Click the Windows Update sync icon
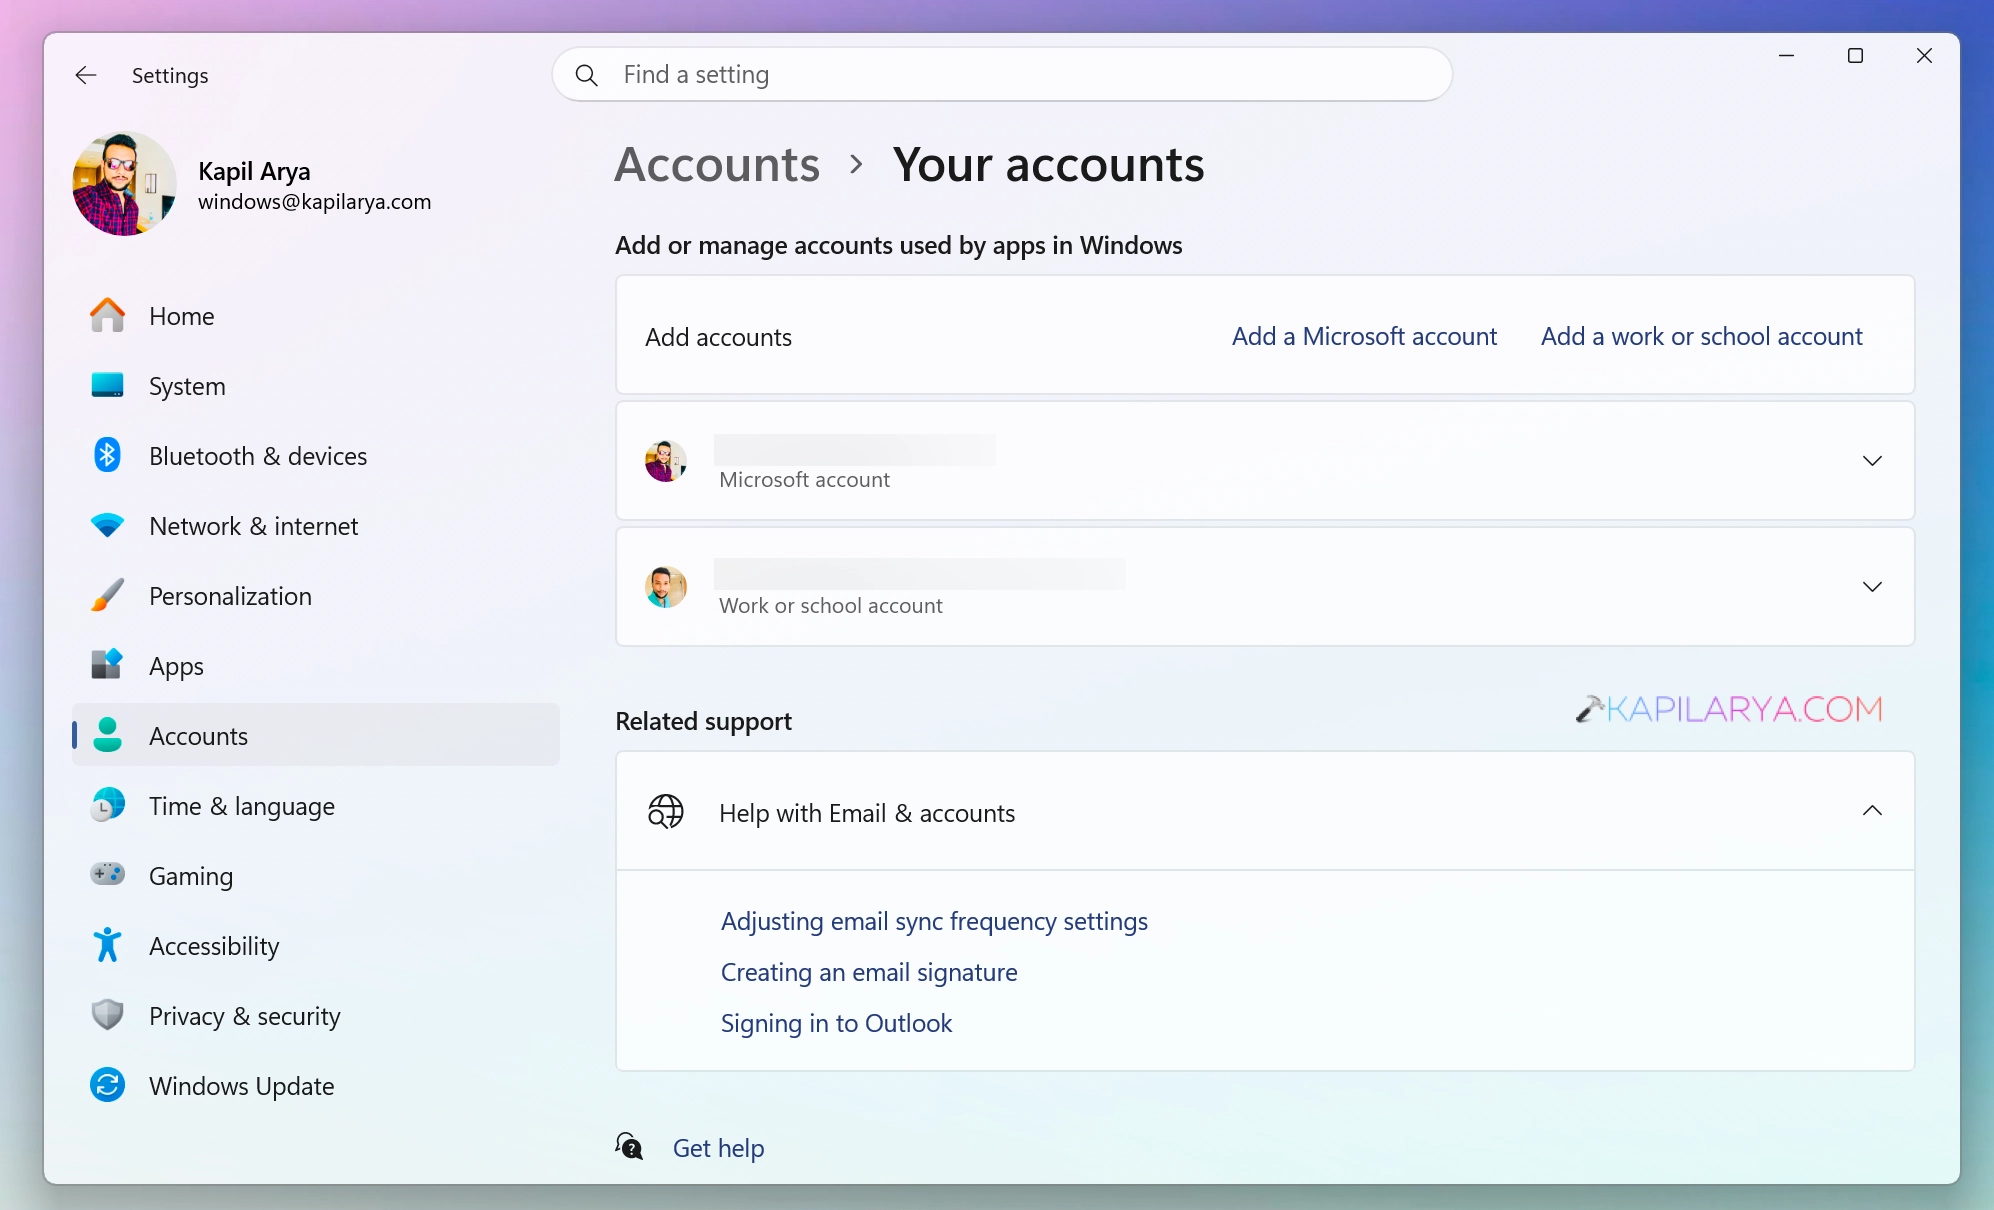 tap(107, 1085)
